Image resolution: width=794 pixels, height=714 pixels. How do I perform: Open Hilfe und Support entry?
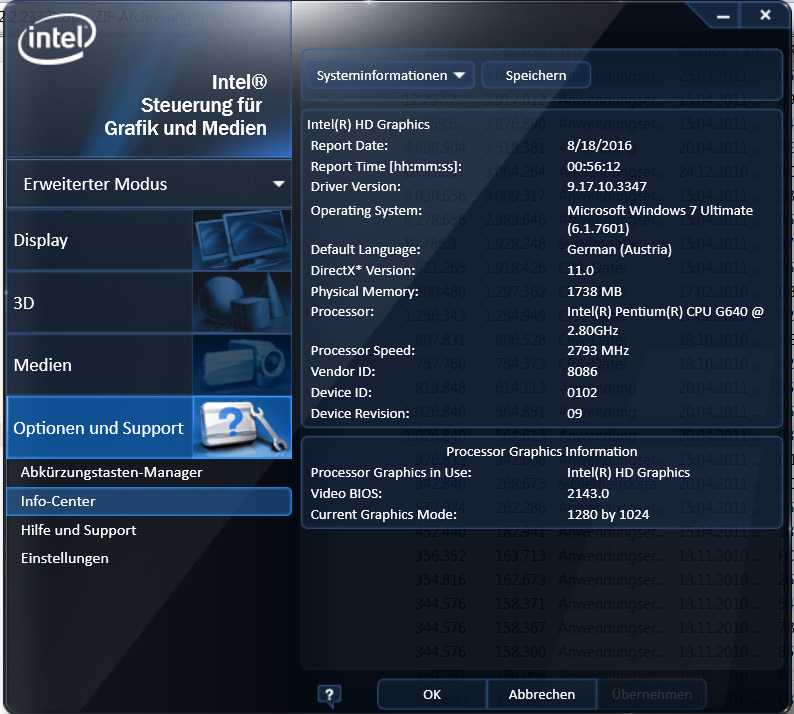pos(78,530)
